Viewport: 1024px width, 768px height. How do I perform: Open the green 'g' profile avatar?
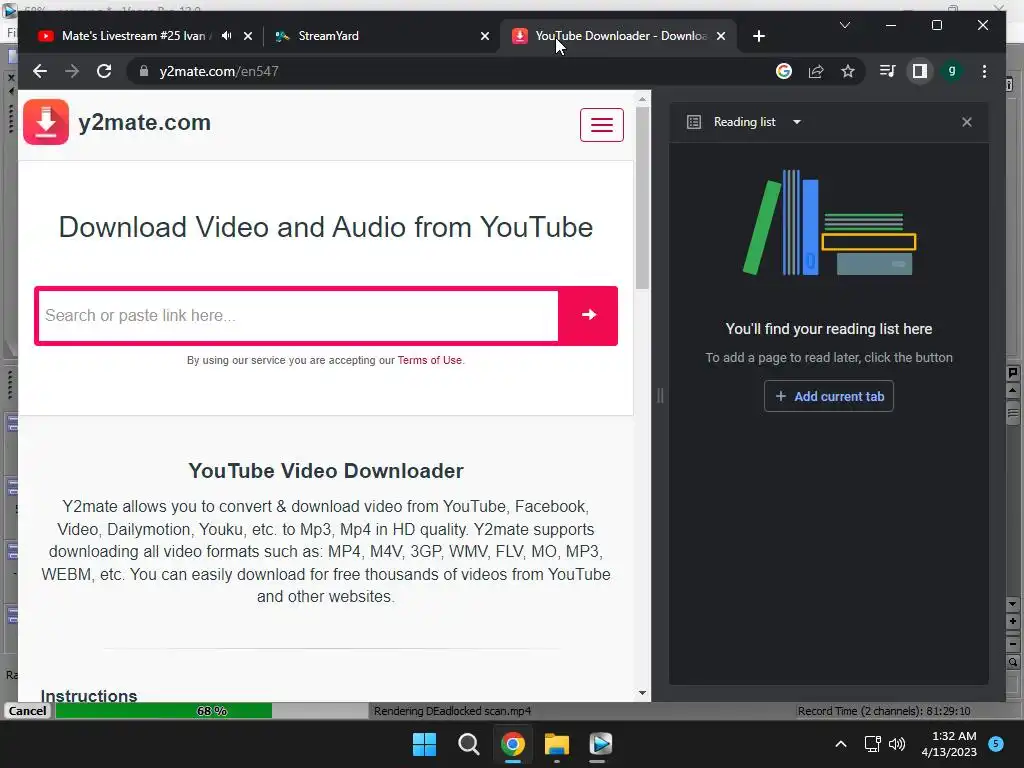(x=952, y=71)
